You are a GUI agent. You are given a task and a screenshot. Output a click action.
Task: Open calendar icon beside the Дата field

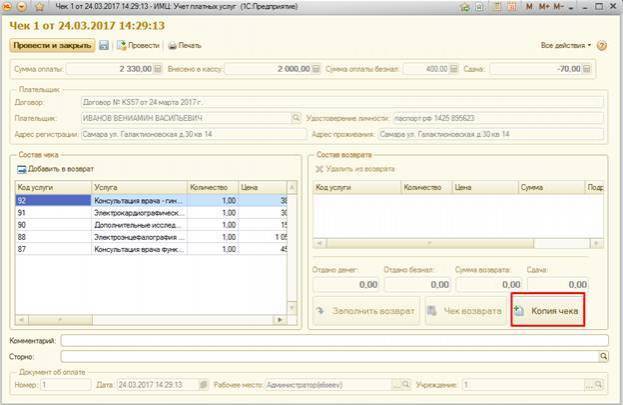(x=203, y=384)
